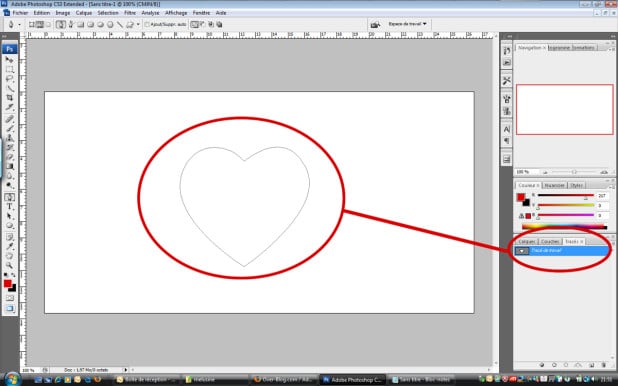Toggle Quick Mask mode in toolbox
Viewport: 618px width, 386px height.
tap(10, 298)
